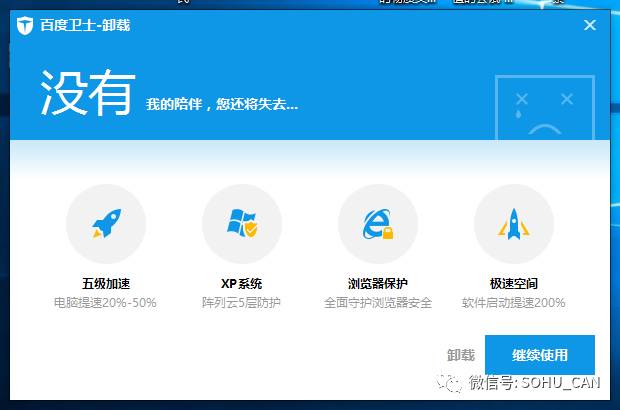Click the 继续使用 button
The height and width of the screenshot is (410, 620).
[540, 354]
